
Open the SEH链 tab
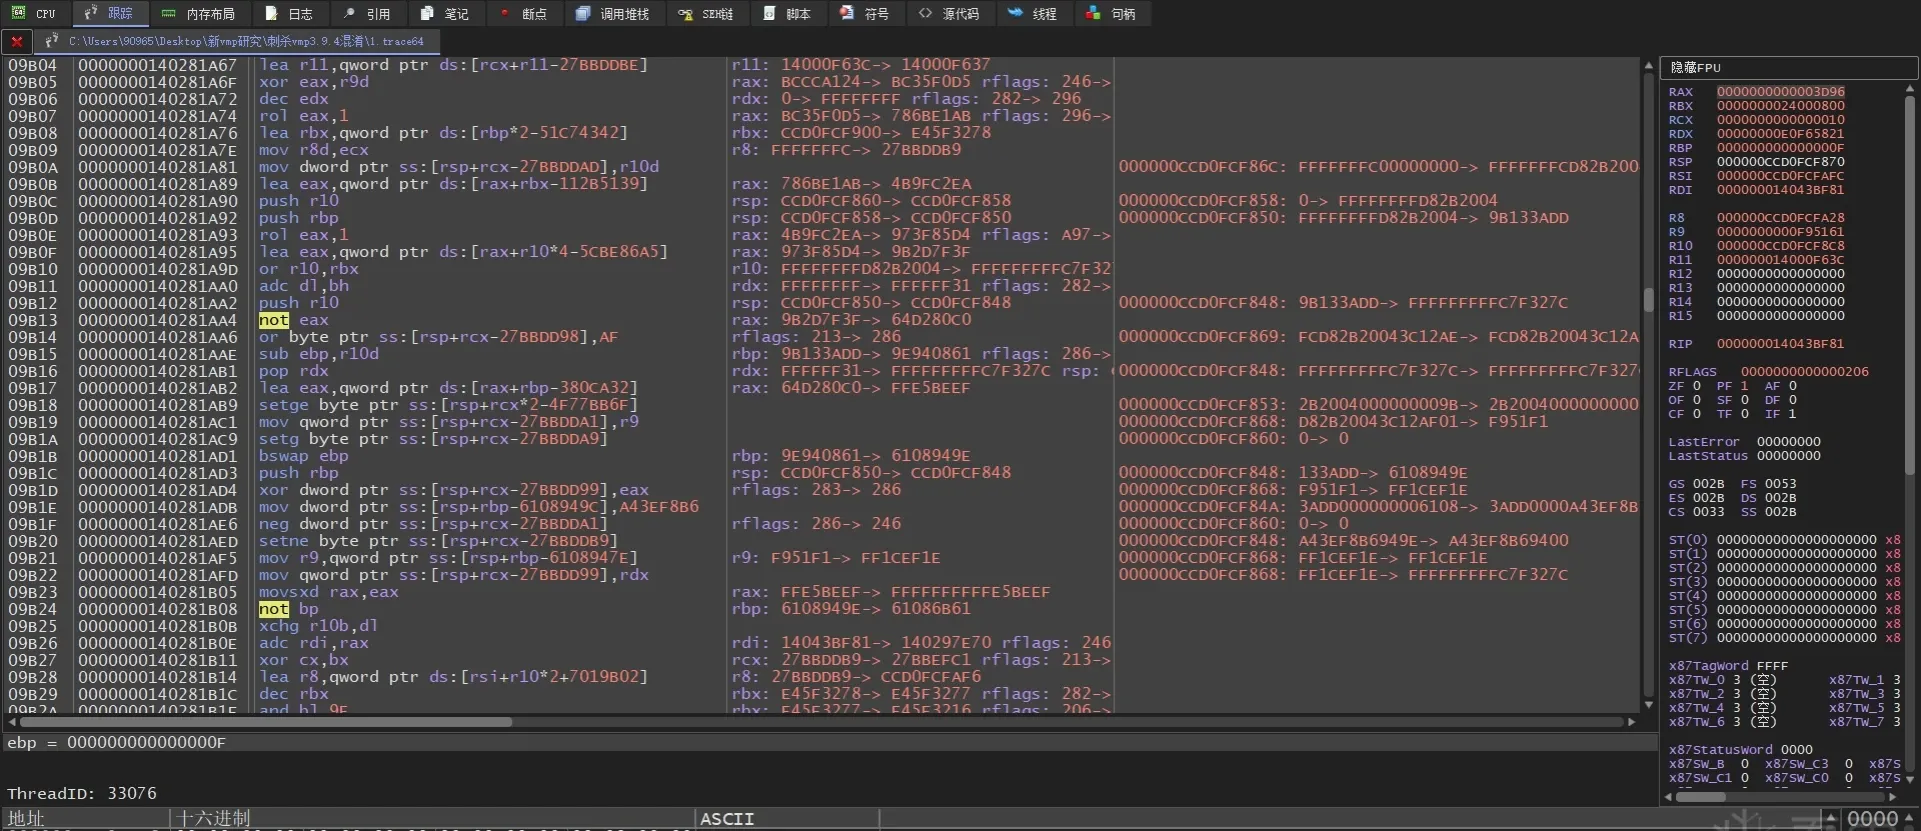(706, 13)
